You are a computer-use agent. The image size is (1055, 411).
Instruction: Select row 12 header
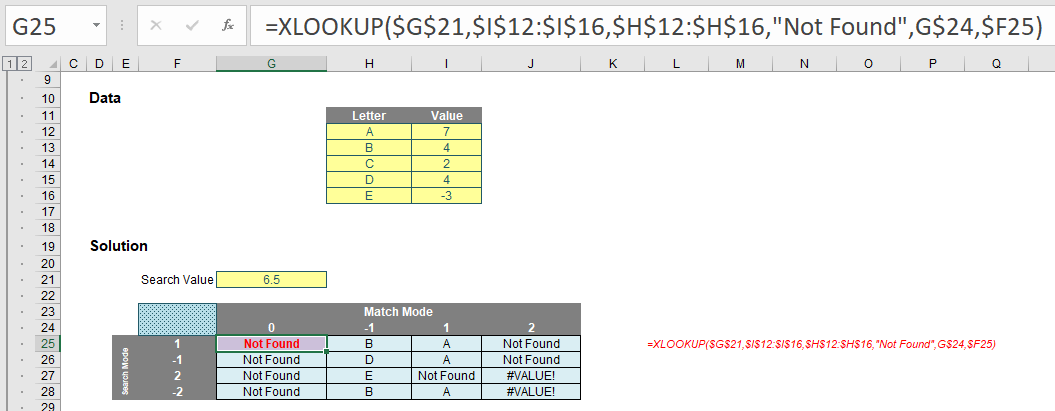click(47, 131)
